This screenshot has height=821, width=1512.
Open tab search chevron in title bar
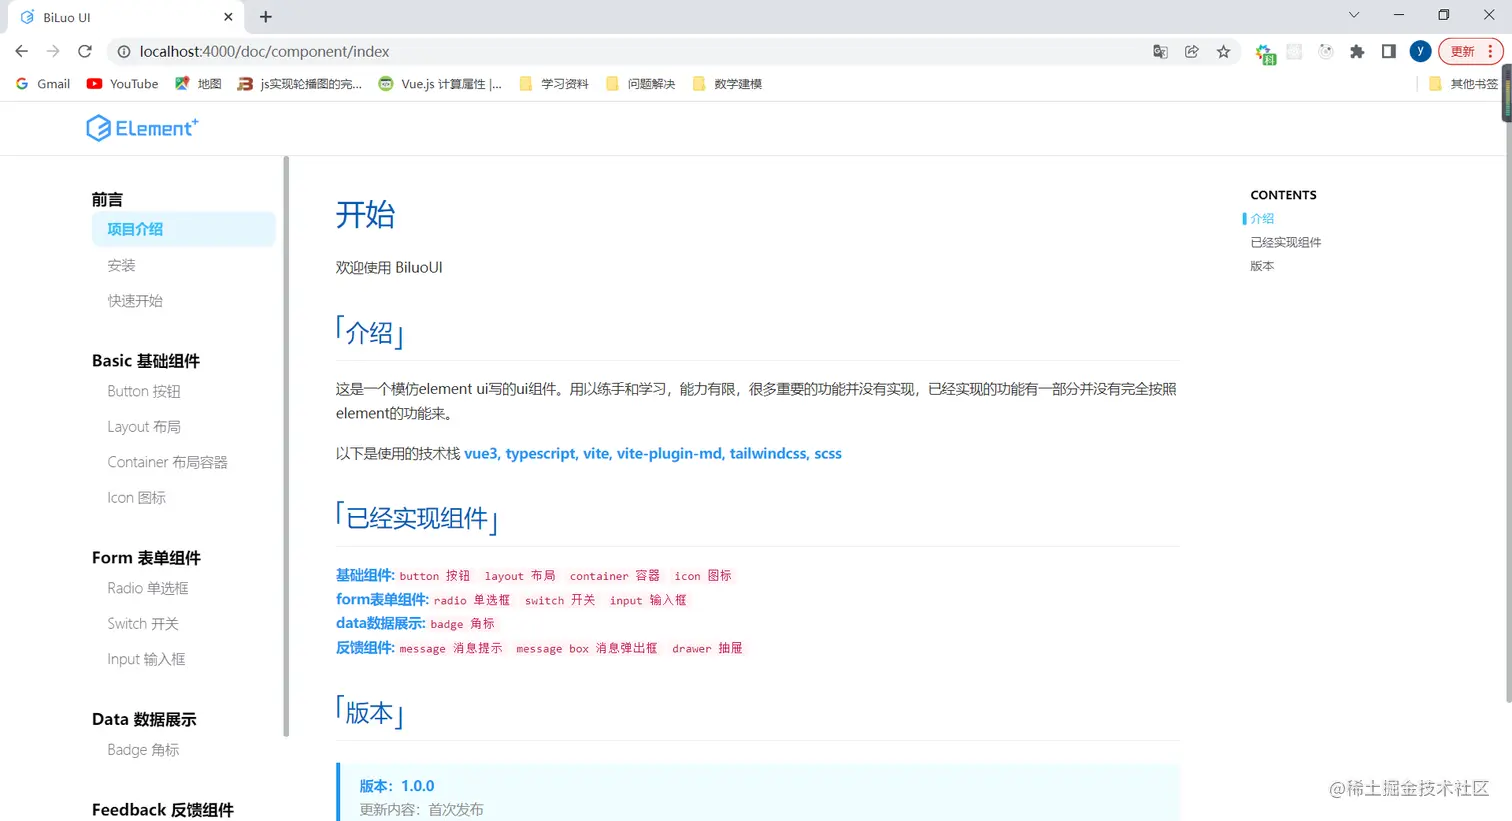tap(1354, 15)
